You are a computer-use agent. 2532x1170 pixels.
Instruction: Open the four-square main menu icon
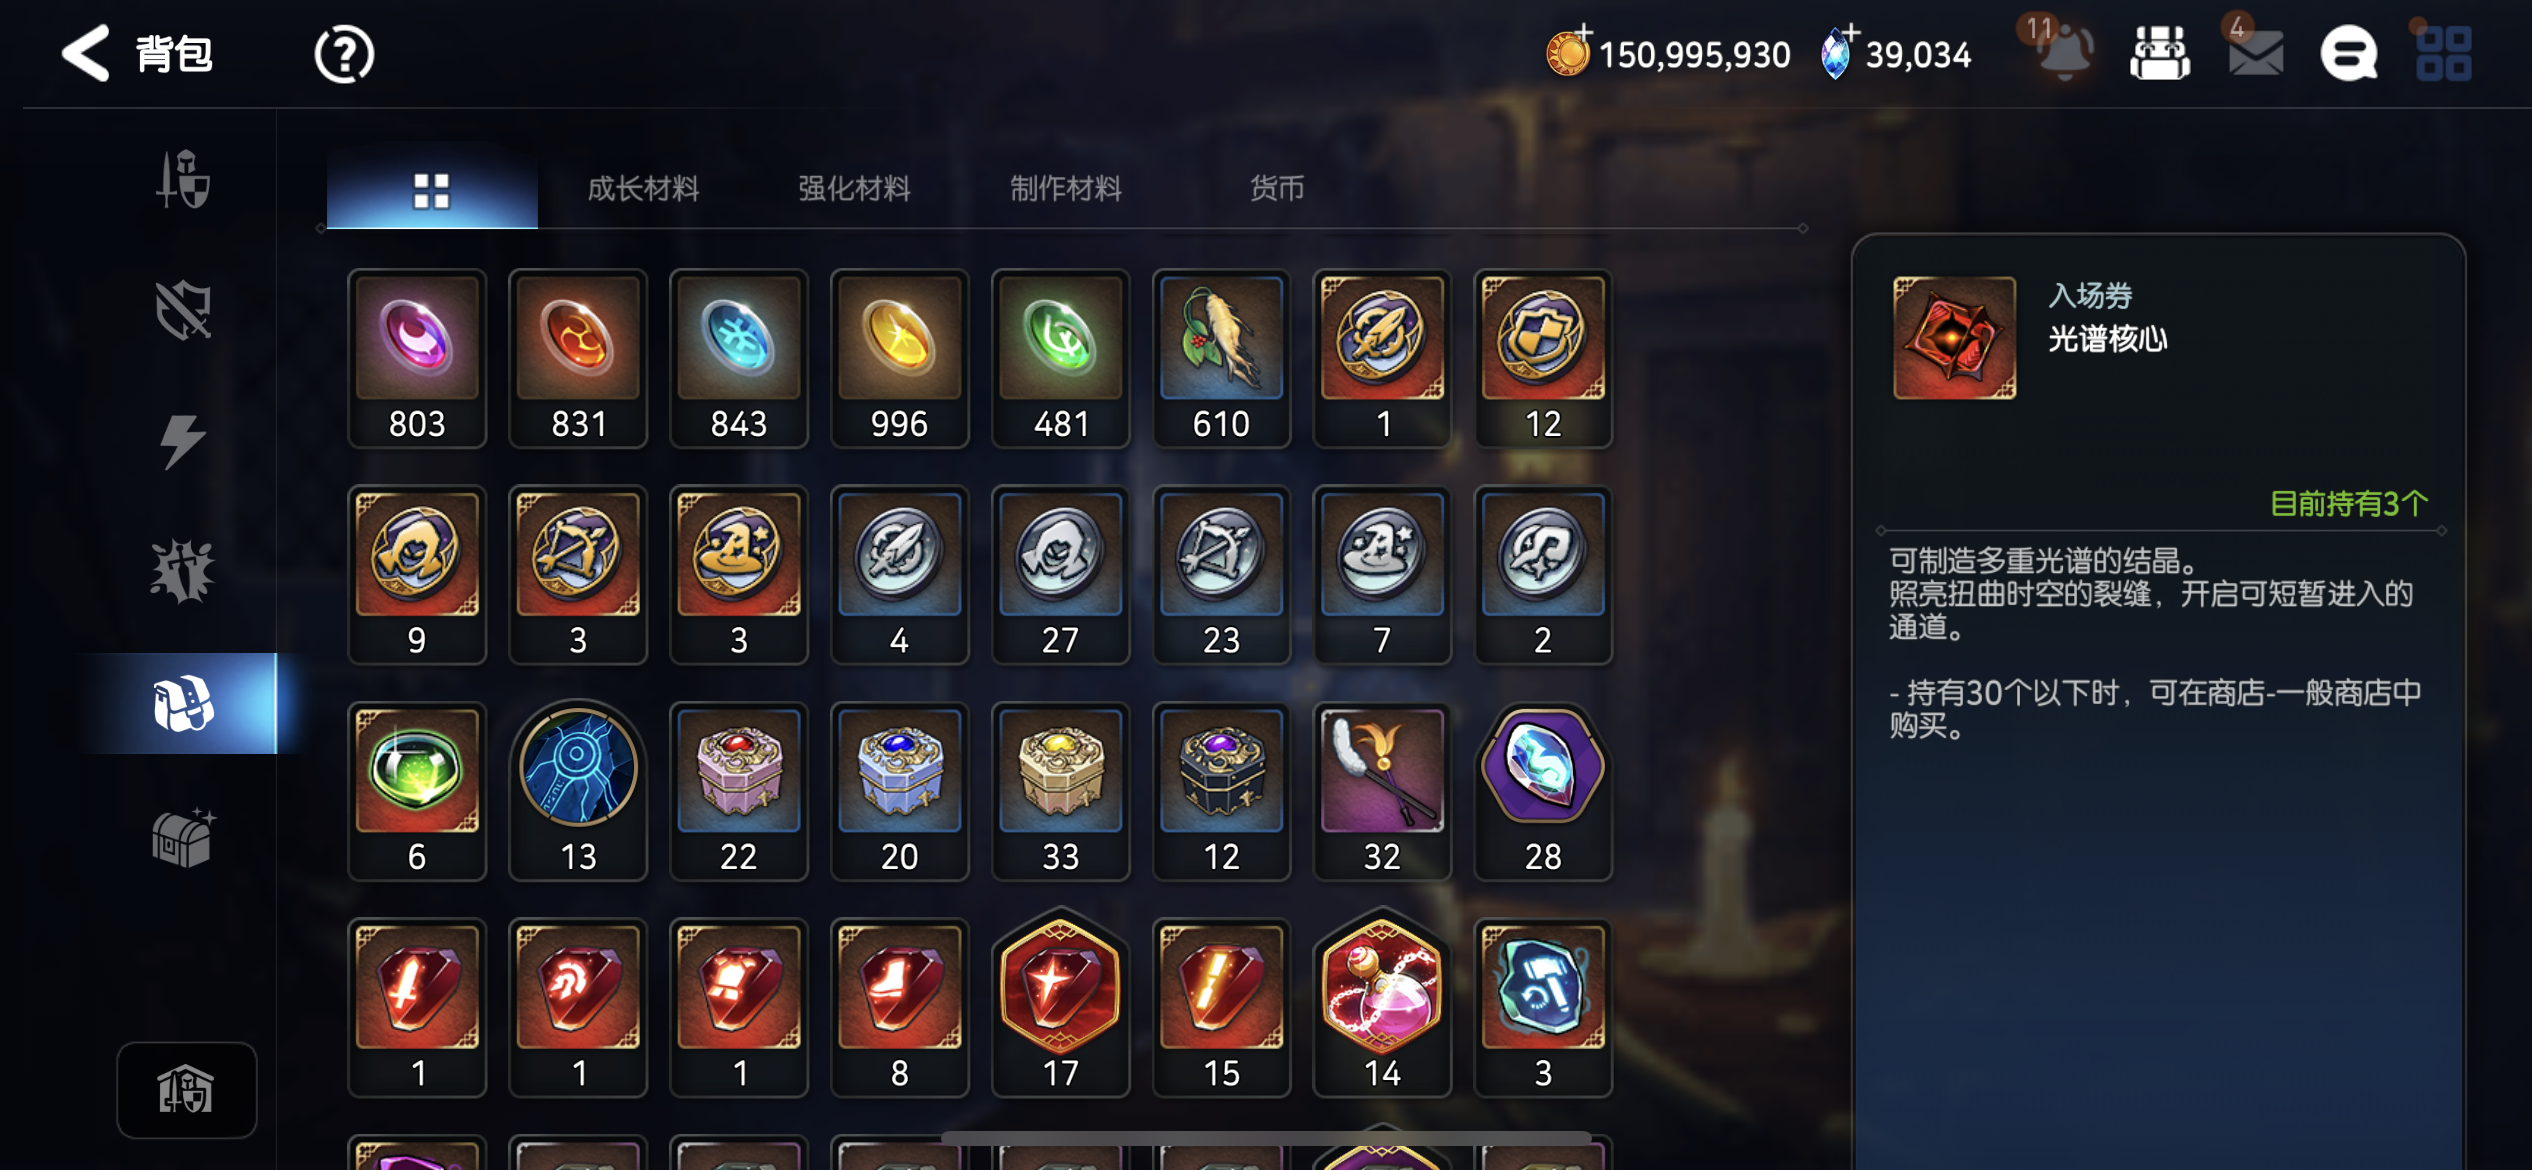click(2443, 53)
